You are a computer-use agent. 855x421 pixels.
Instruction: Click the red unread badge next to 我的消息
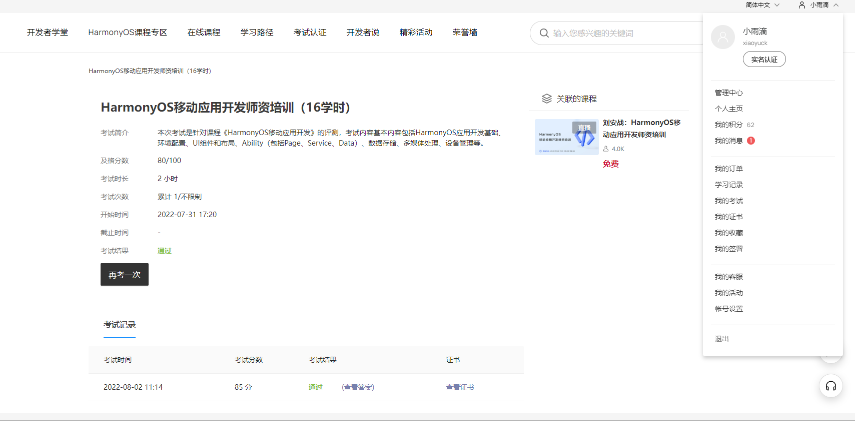(751, 141)
